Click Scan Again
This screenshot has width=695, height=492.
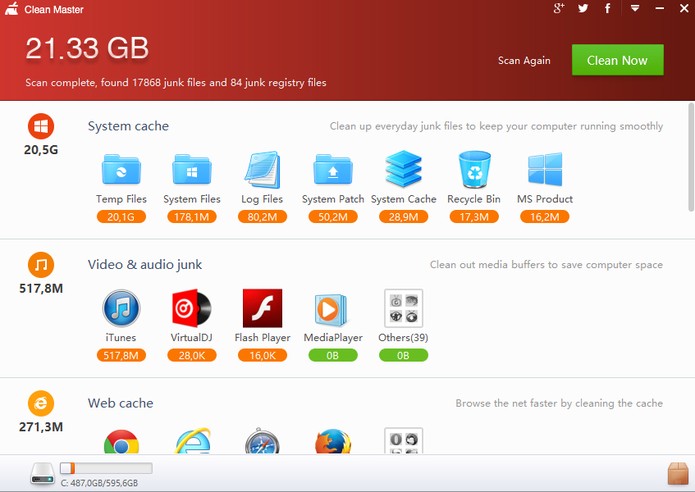tap(524, 61)
